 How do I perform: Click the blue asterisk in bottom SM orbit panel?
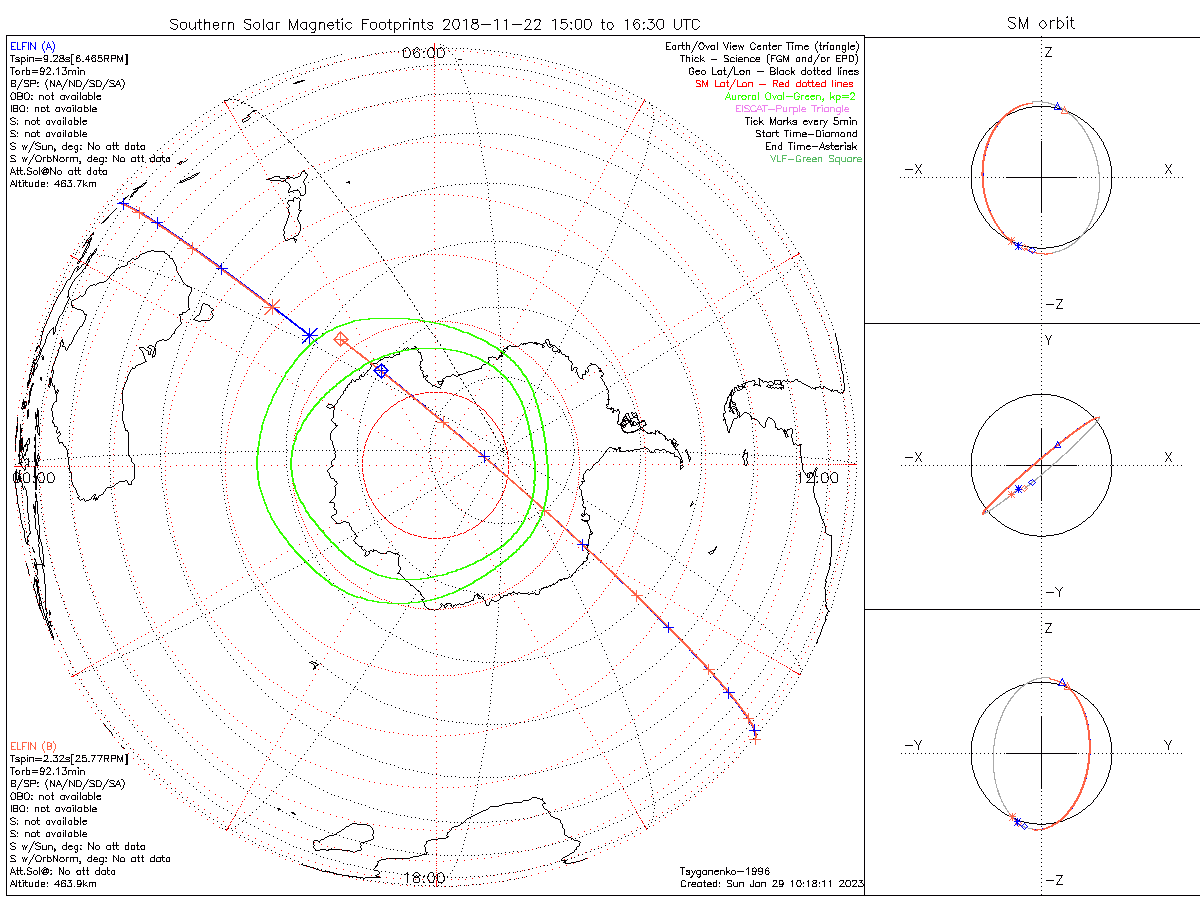(1017, 821)
